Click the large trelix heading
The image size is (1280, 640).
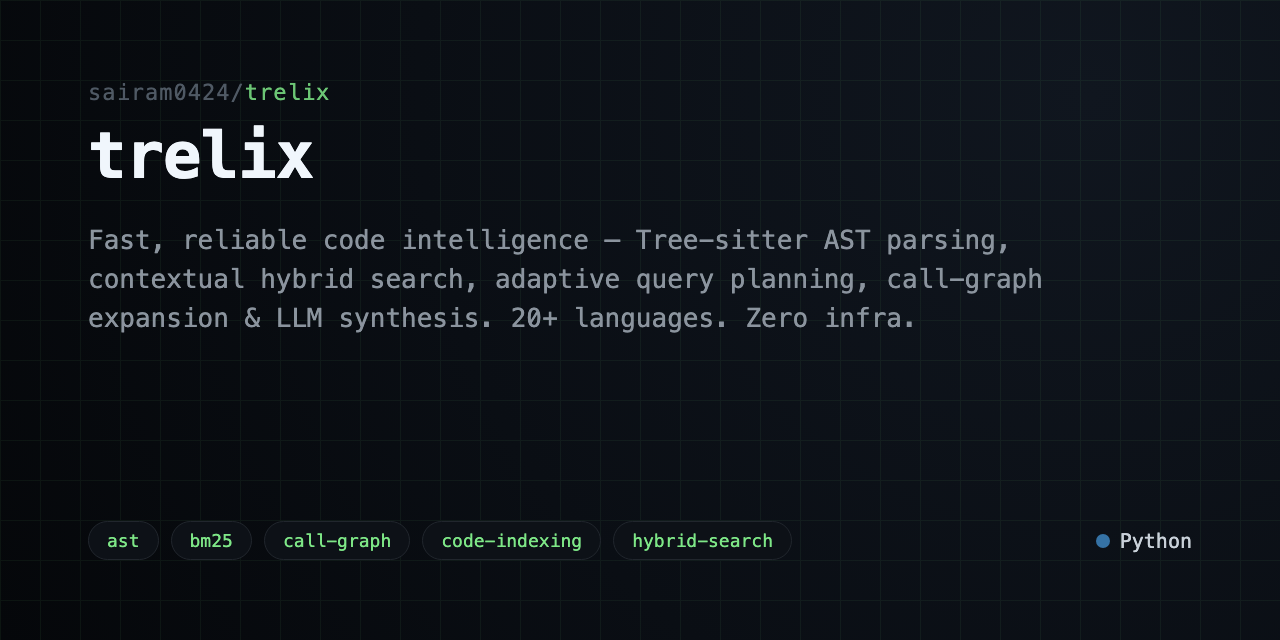201,155
